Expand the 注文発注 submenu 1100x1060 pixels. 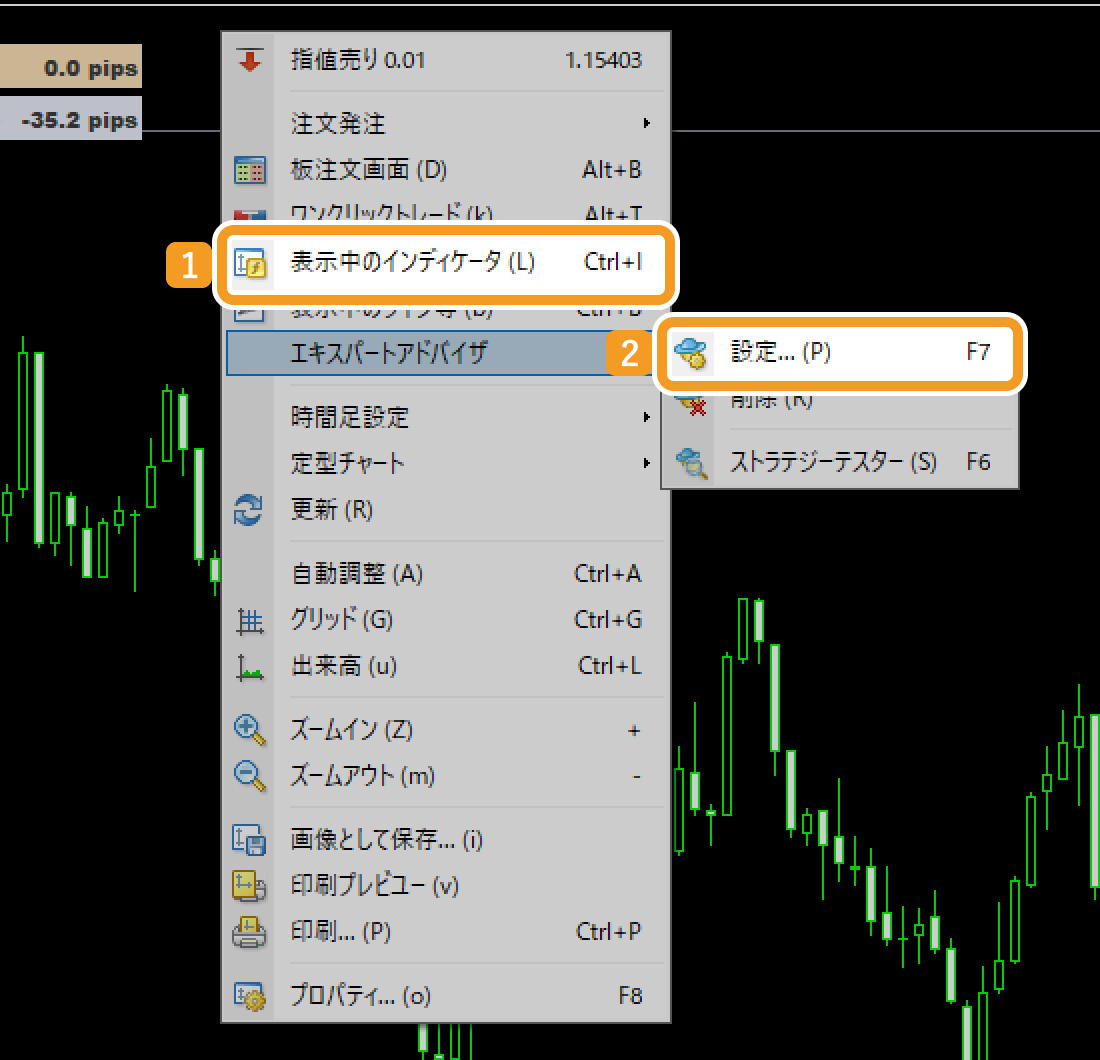(400, 123)
